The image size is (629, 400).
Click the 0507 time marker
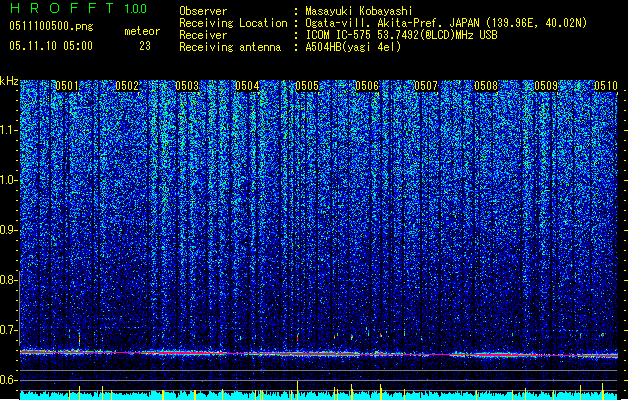[x=426, y=86]
